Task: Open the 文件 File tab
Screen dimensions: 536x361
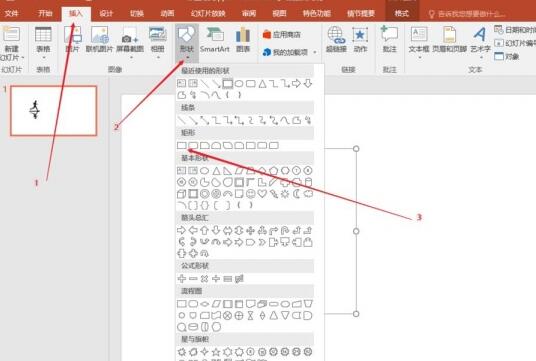Action: click(x=12, y=14)
